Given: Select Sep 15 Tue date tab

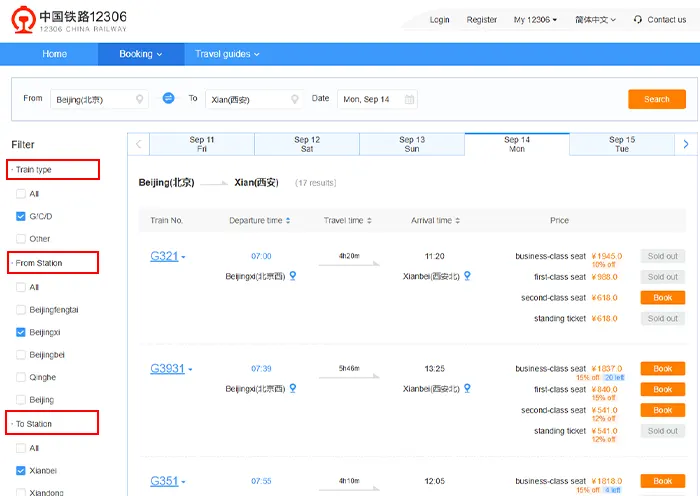Looking at the screenshot, I should [622, 144].
